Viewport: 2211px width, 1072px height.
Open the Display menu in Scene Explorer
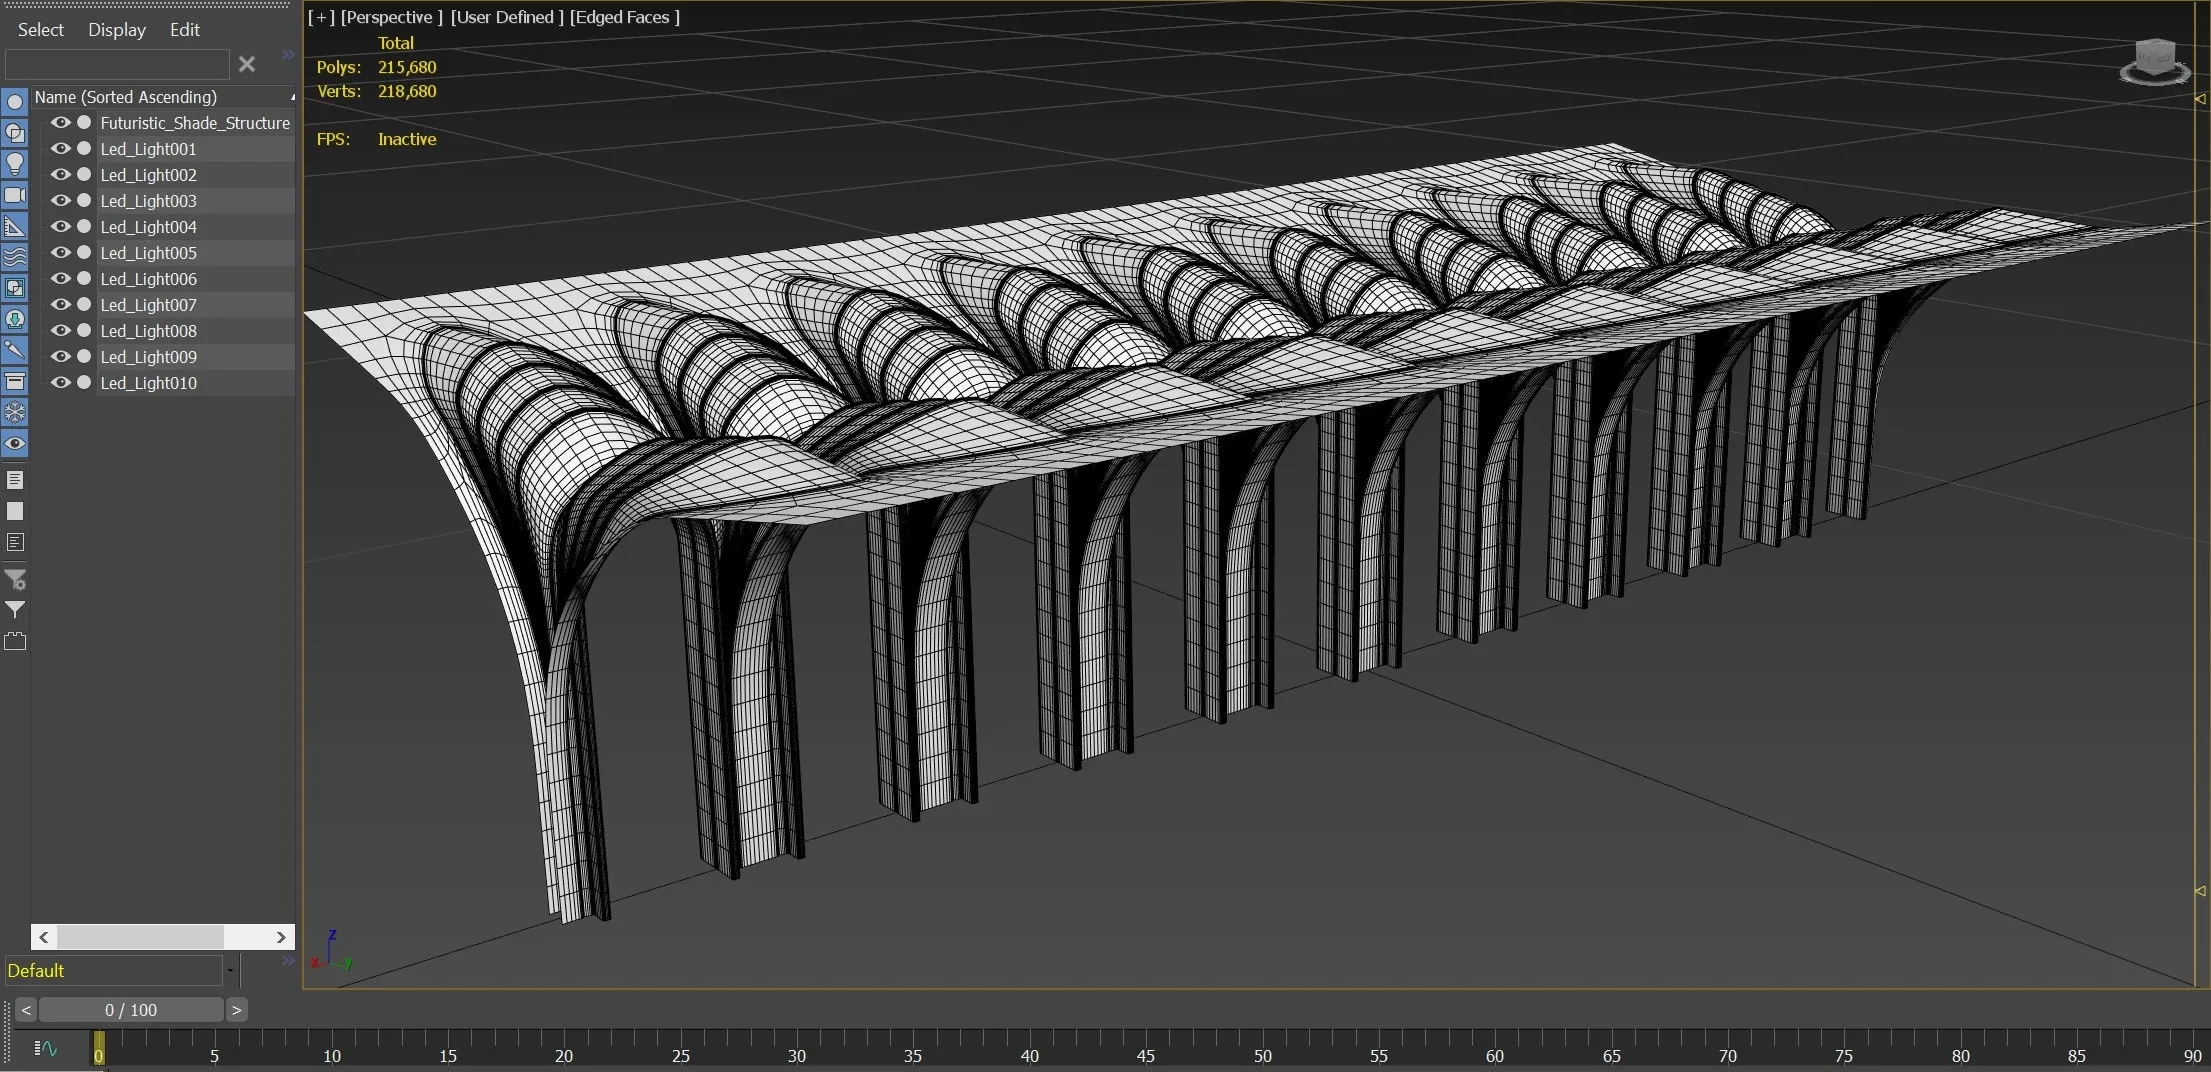[116, 30]
